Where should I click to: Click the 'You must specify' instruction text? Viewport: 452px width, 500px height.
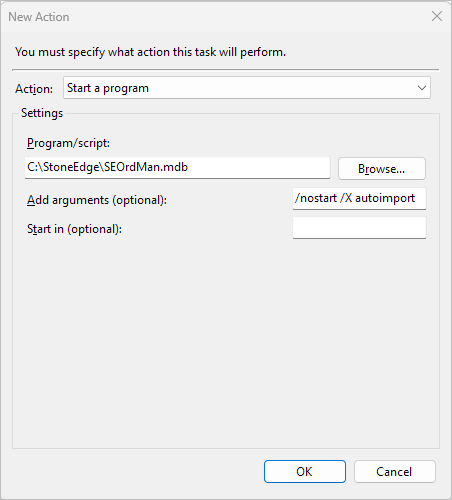pyautogui.click(x=150, y=52)
